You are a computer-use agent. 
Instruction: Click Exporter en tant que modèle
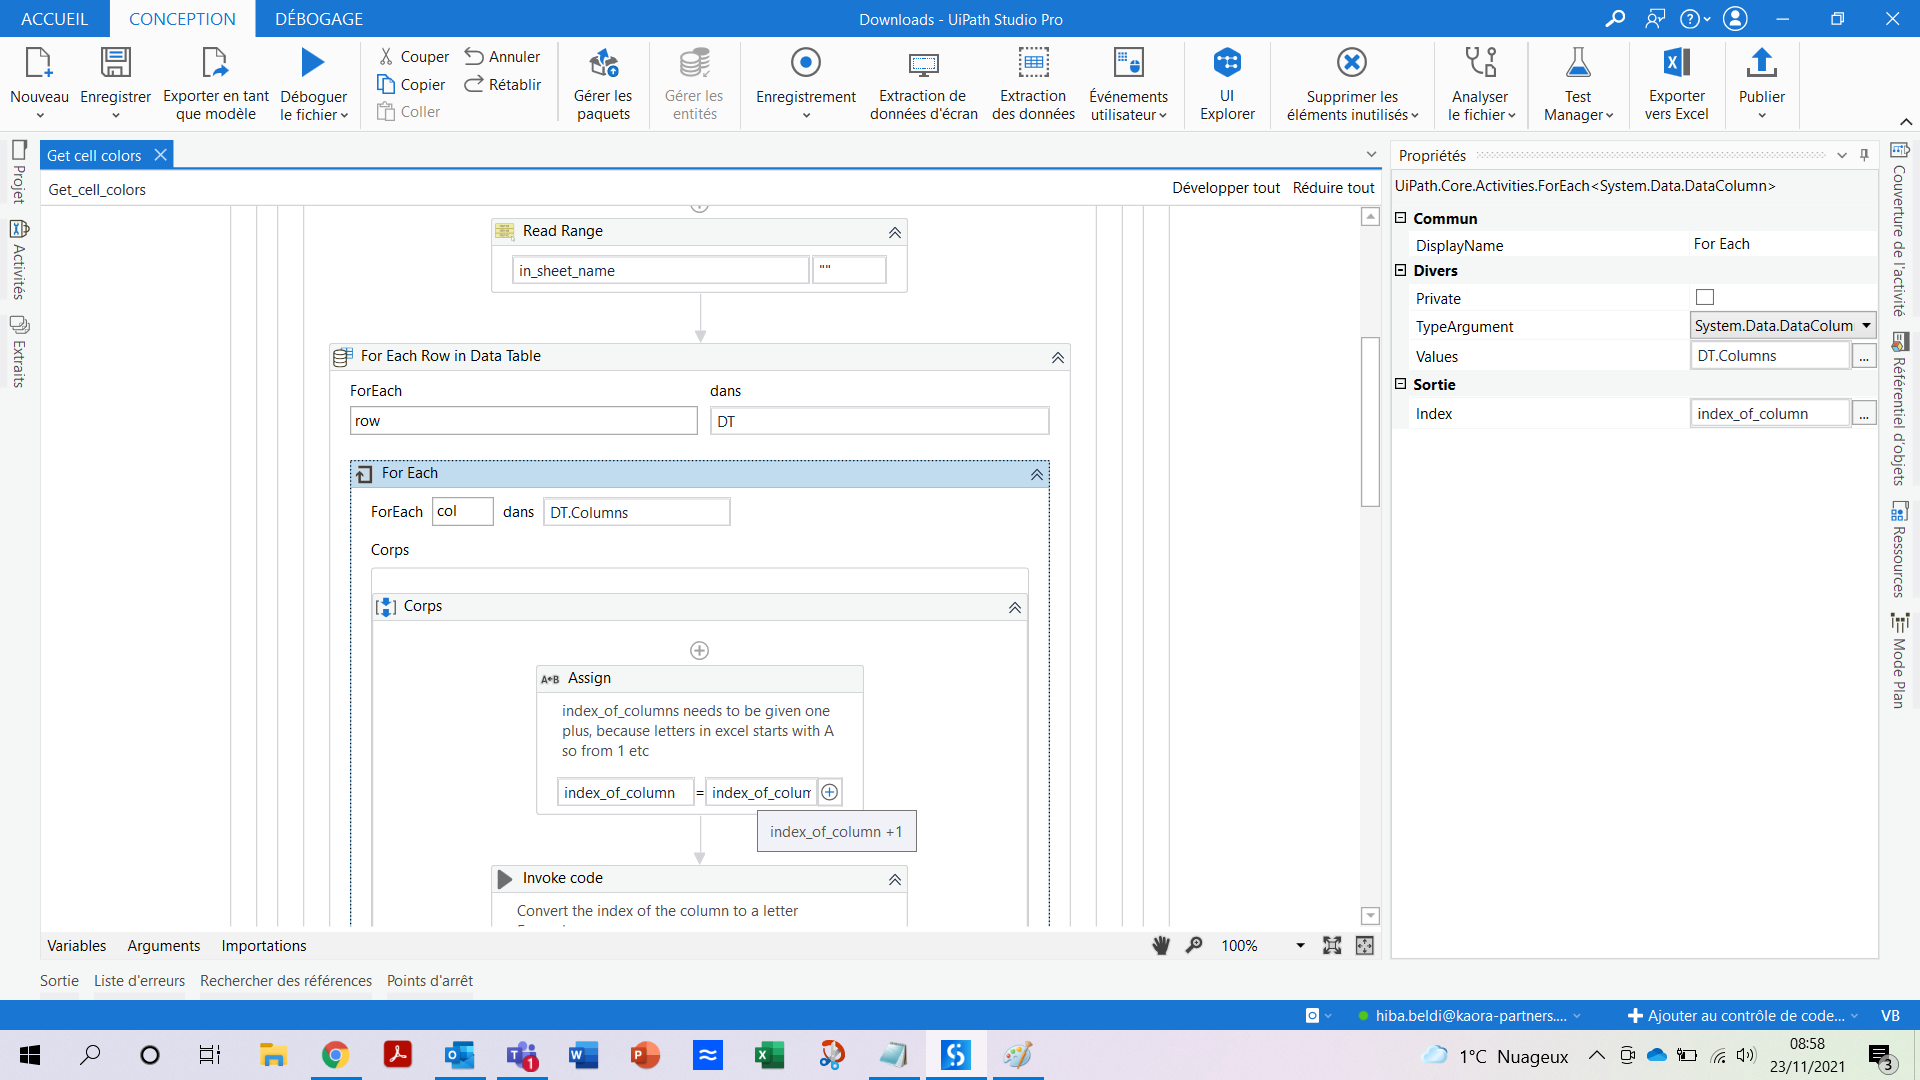pos(215,84)
